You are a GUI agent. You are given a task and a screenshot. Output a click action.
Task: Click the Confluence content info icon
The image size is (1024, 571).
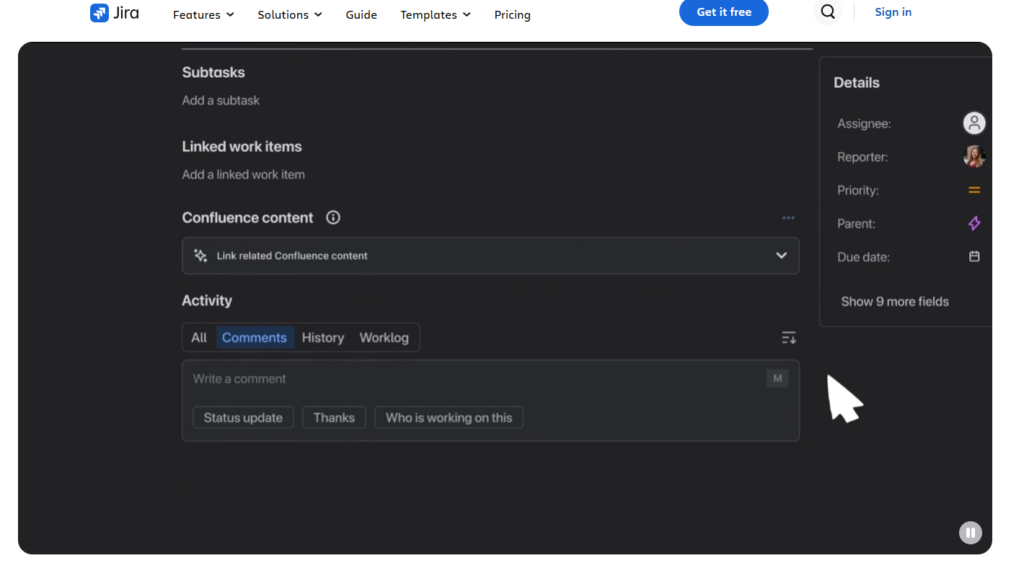pos(333,218)
